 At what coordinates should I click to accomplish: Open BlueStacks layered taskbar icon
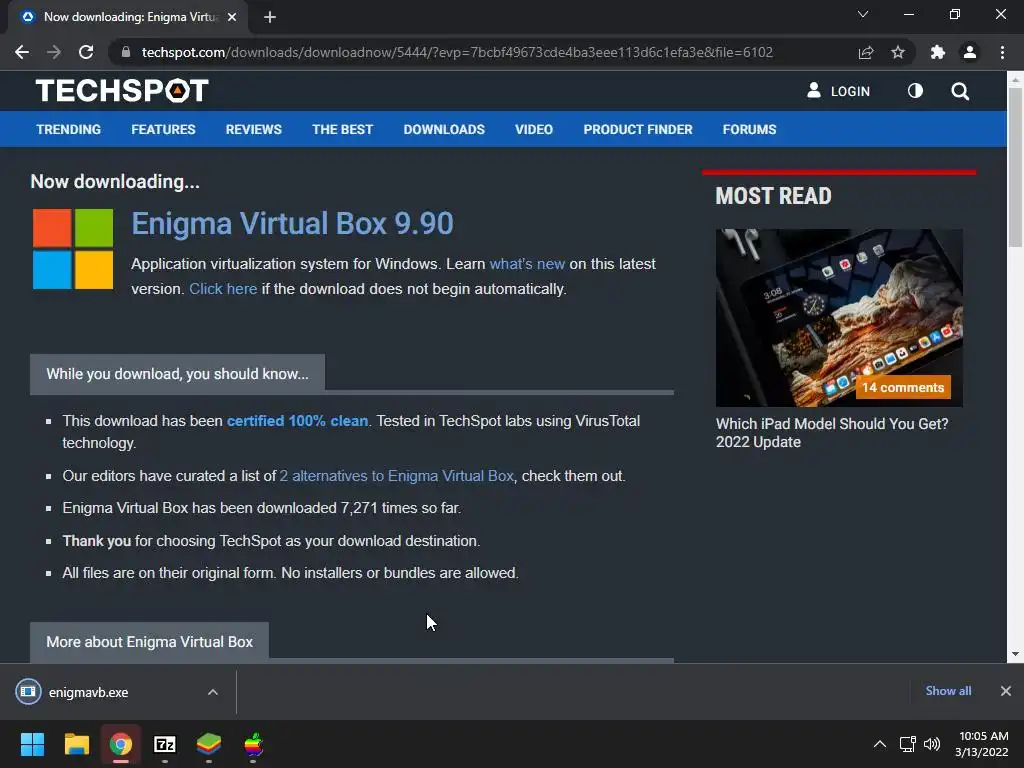209,744
